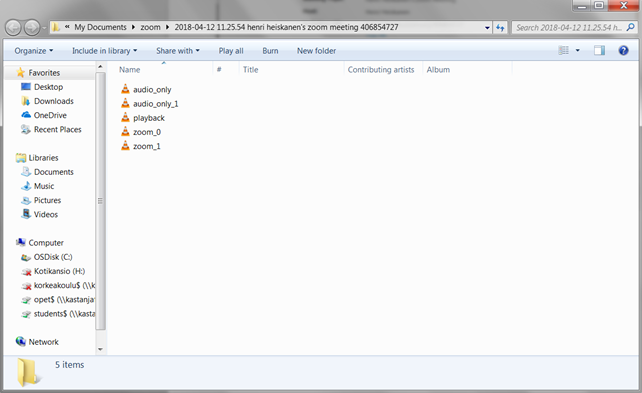Select the playback file name

click(149, 118)
